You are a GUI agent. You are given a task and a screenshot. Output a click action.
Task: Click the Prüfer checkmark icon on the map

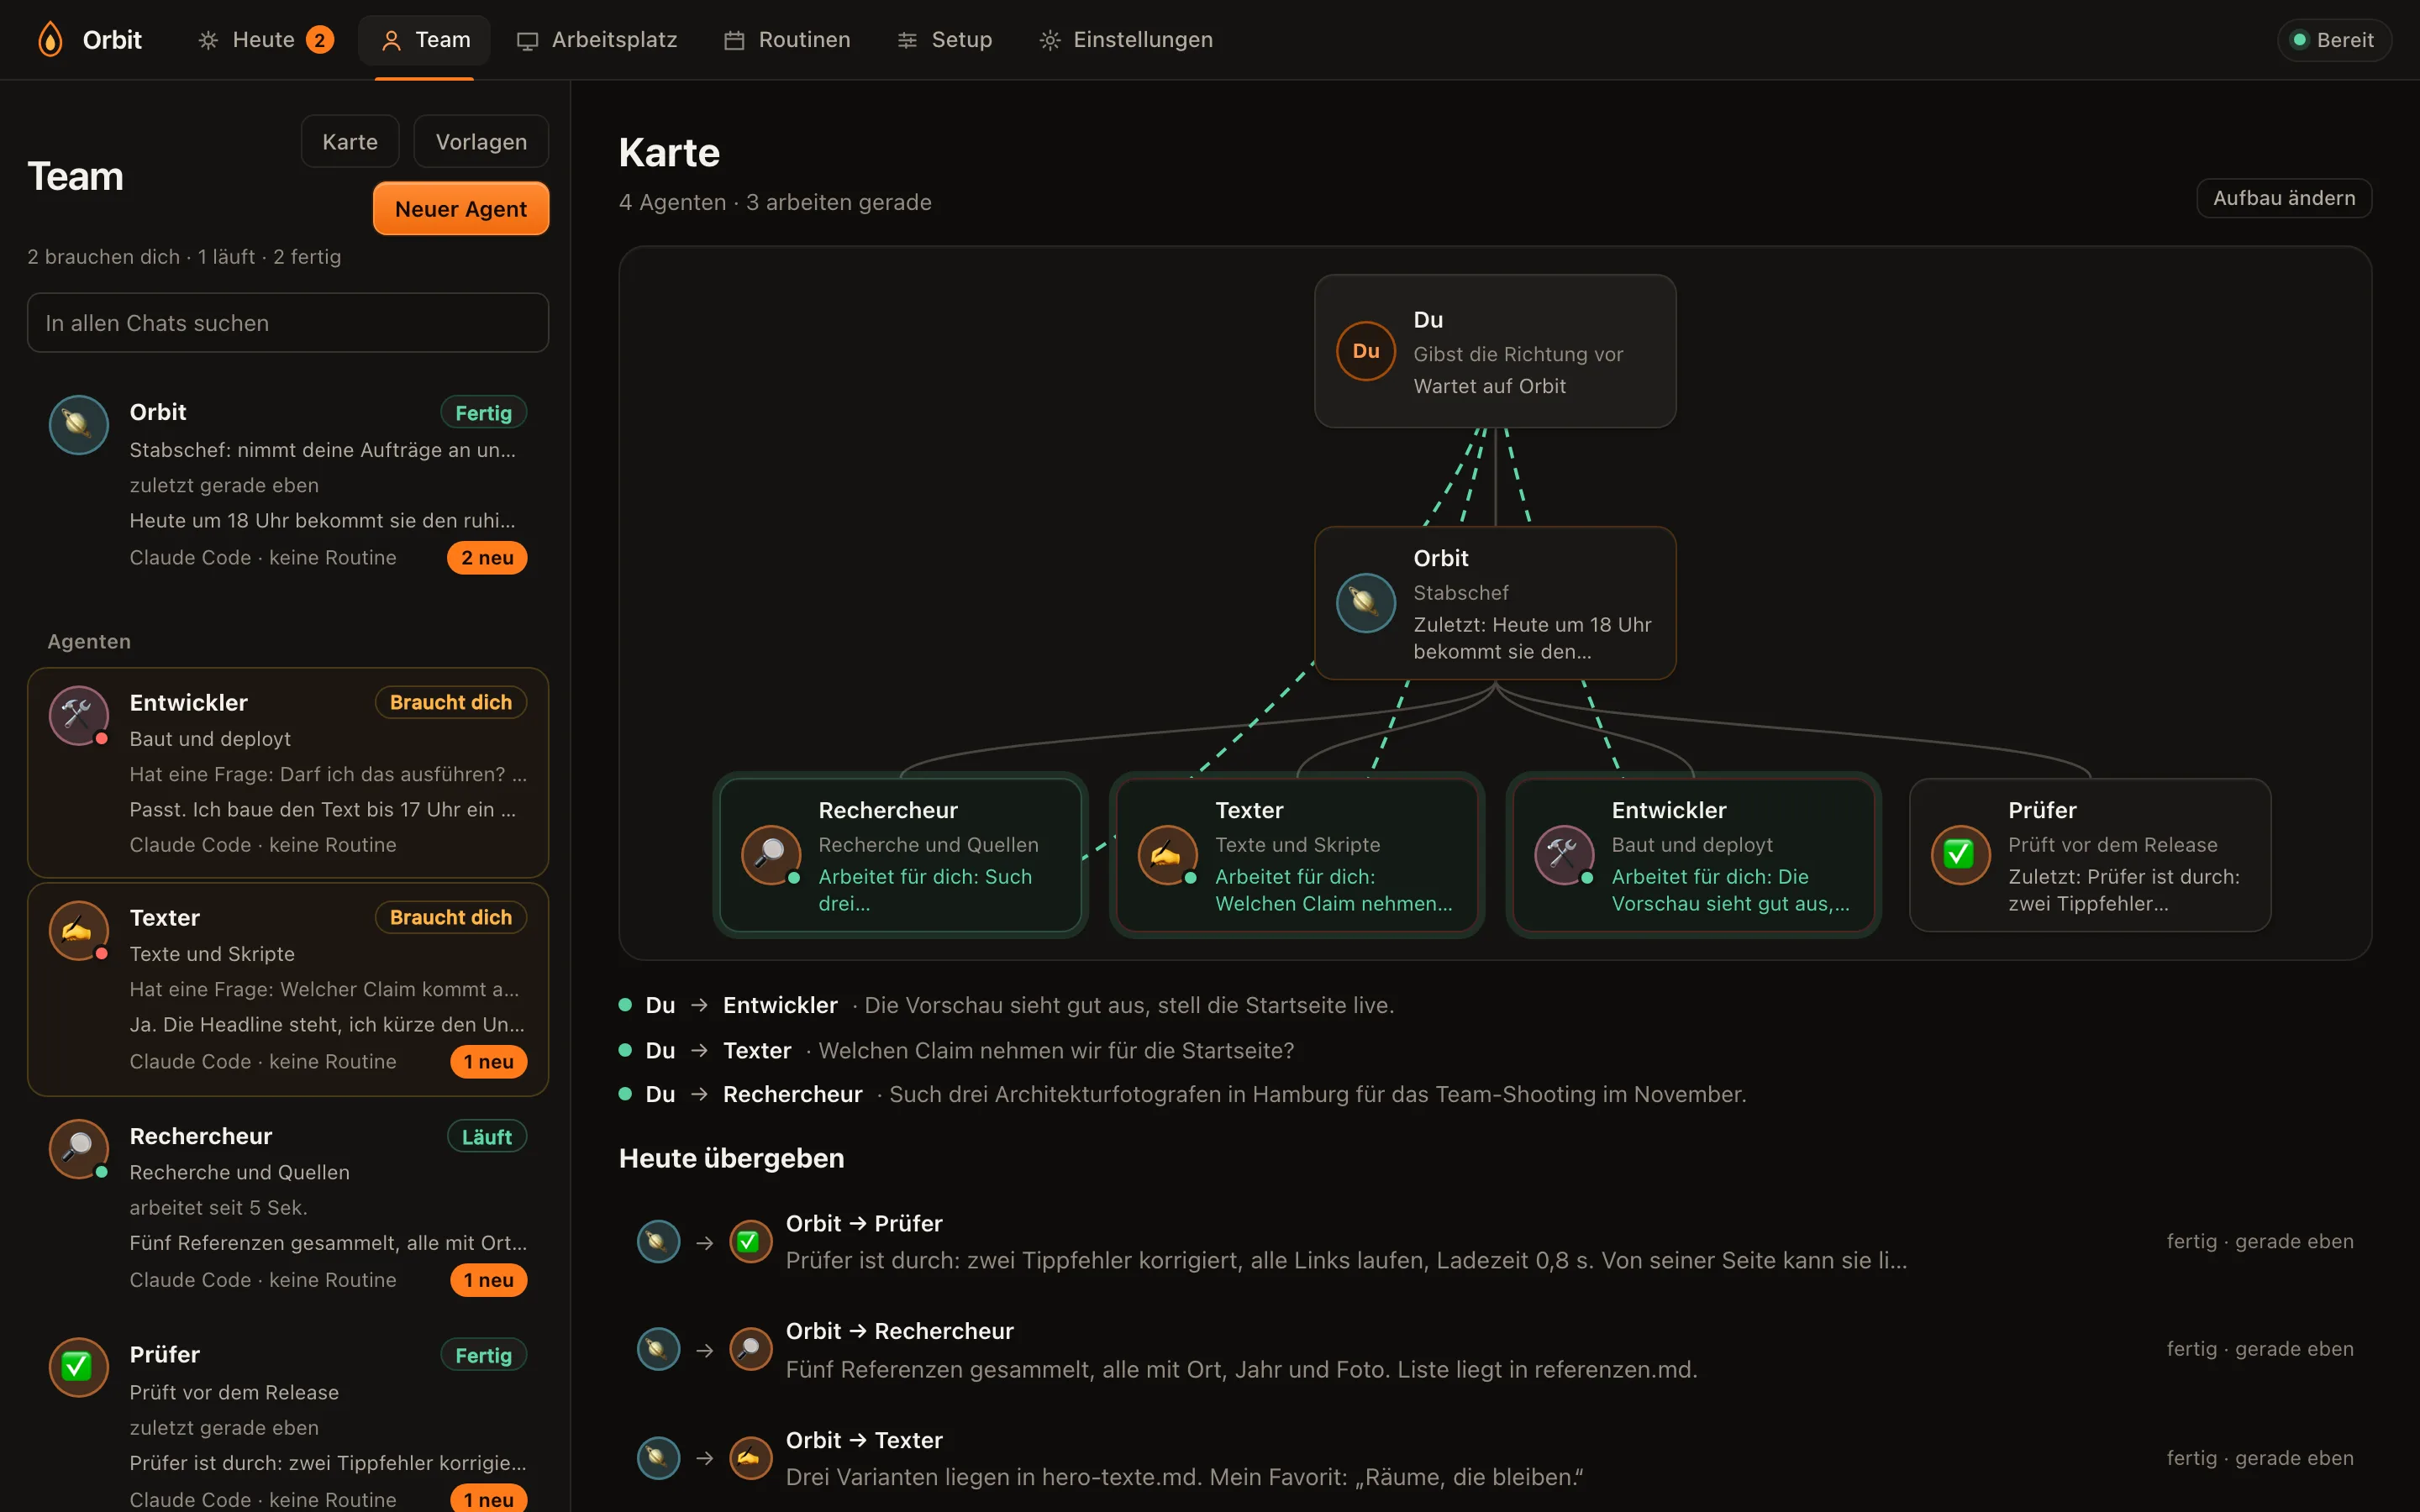click(1960, 855)
